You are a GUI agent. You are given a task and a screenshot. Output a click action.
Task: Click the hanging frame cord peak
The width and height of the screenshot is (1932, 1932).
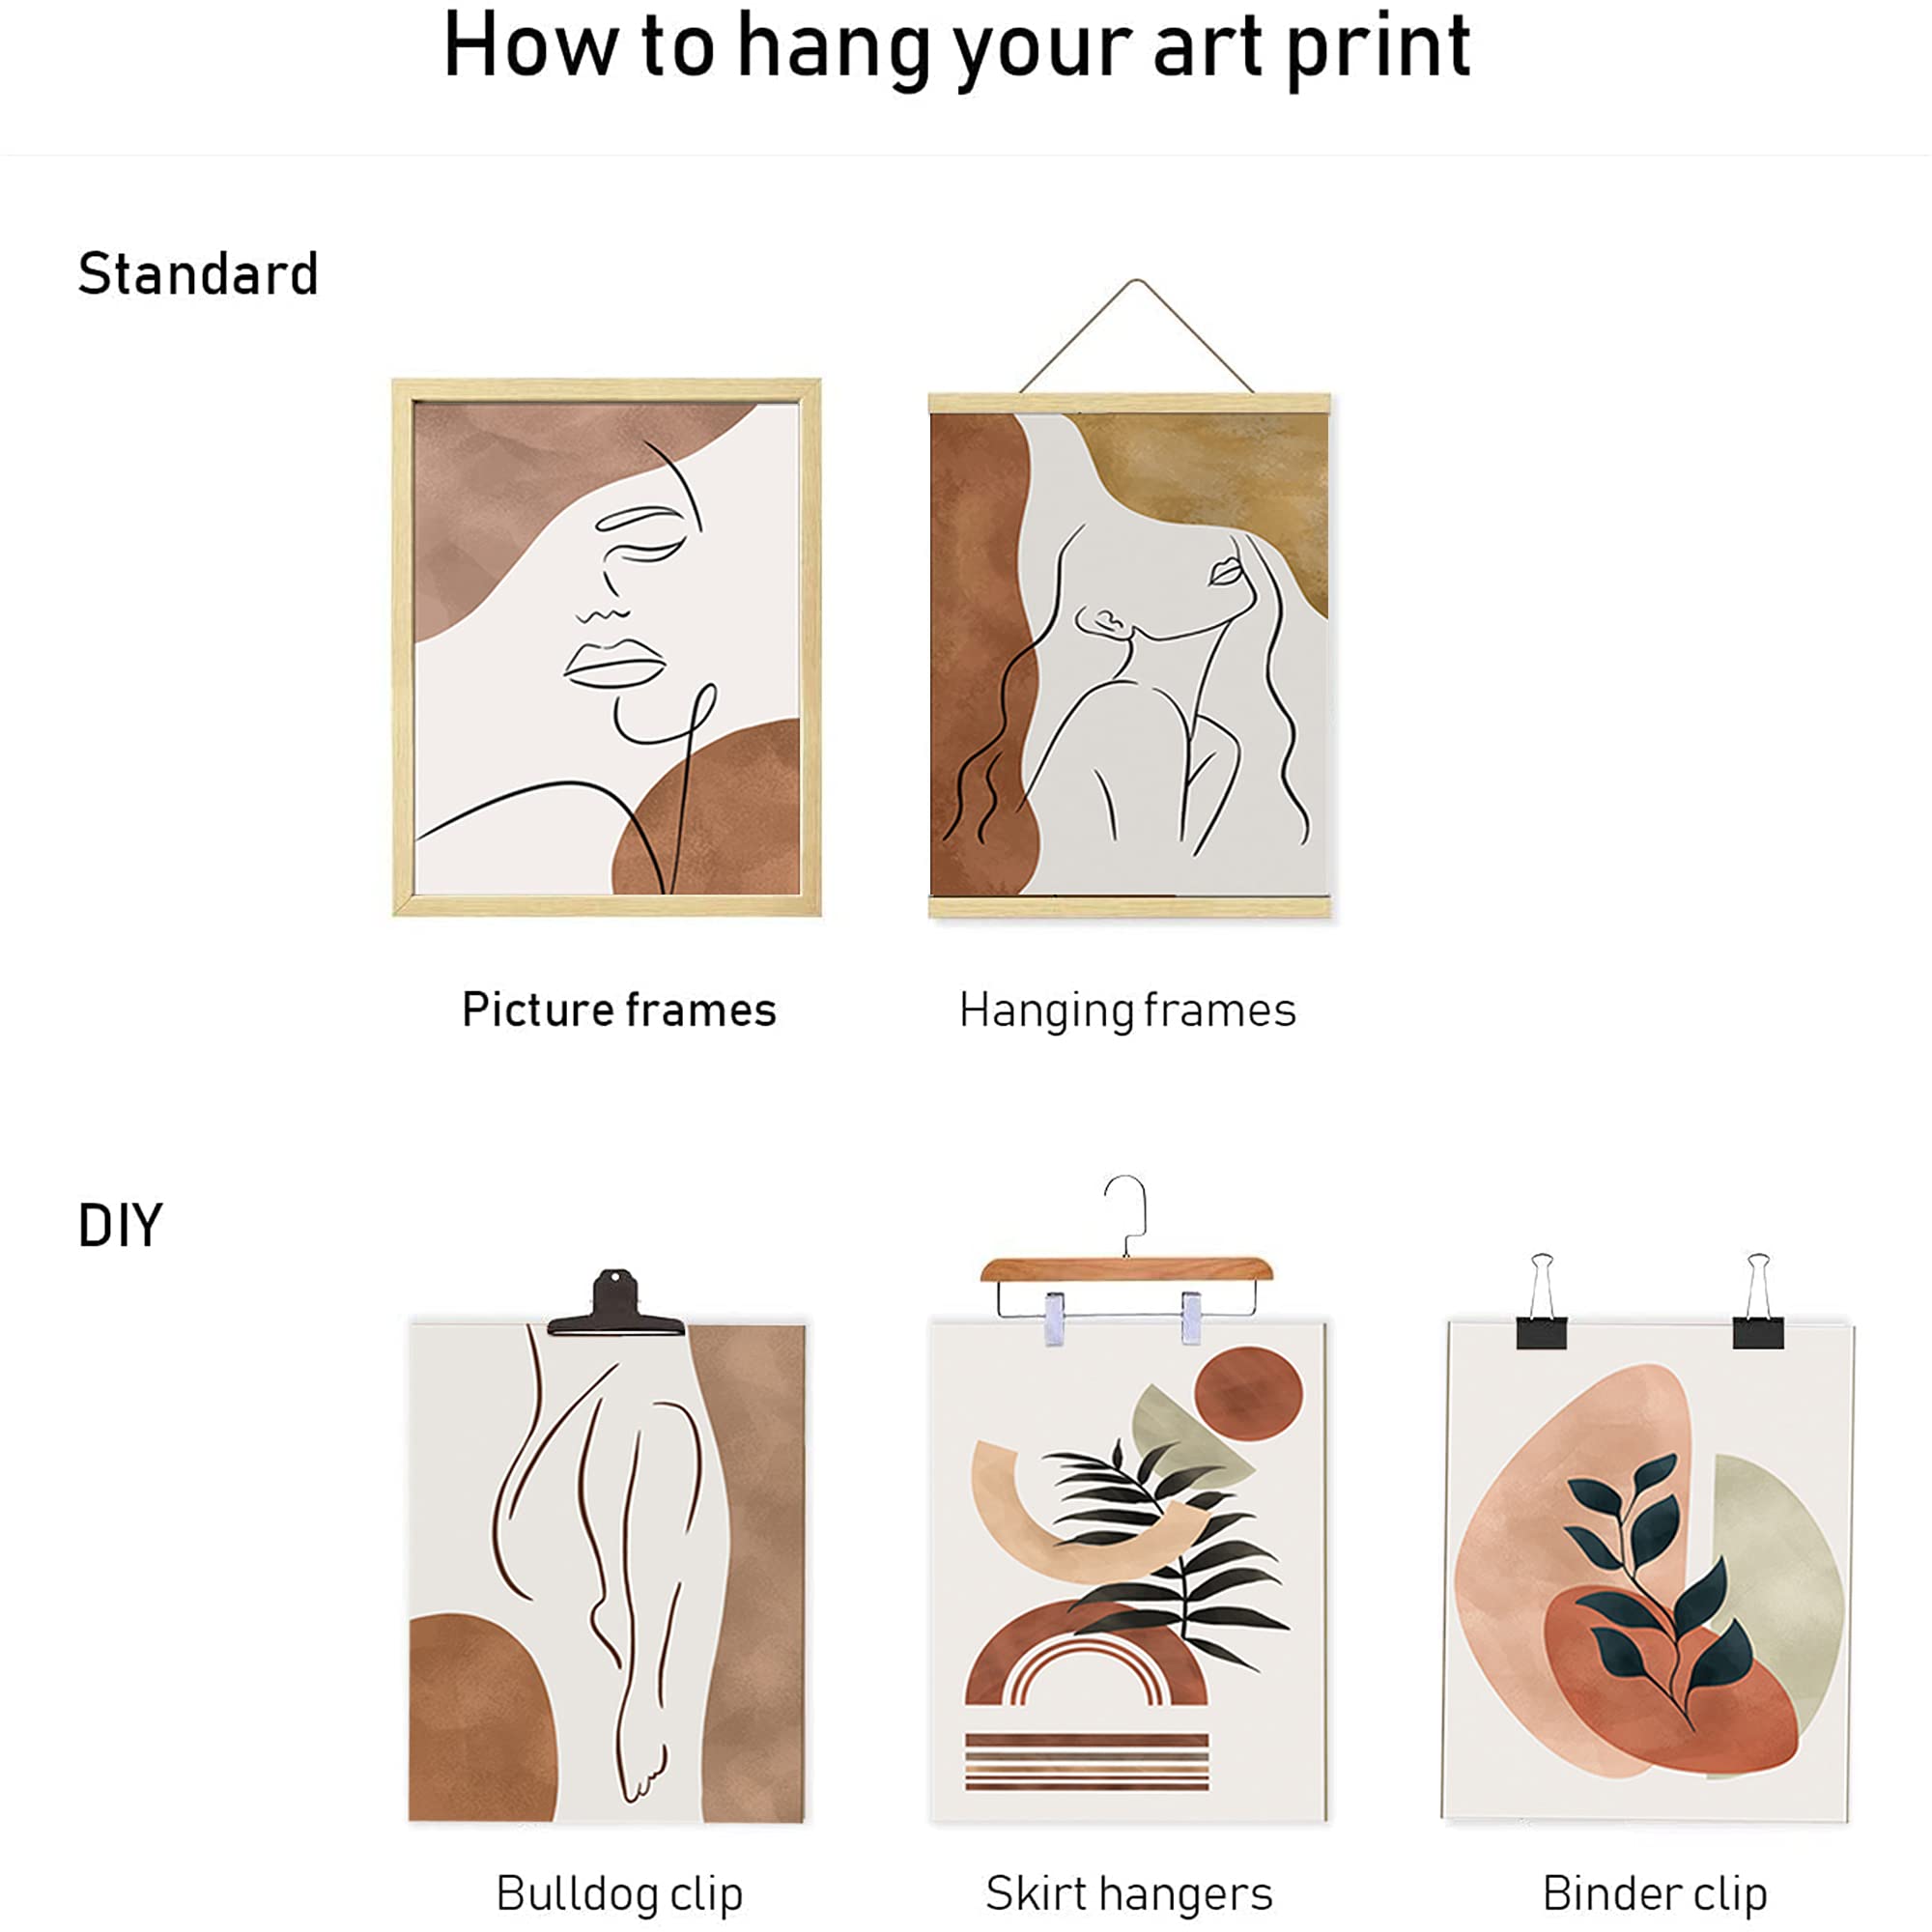[x=1136, y=283]
